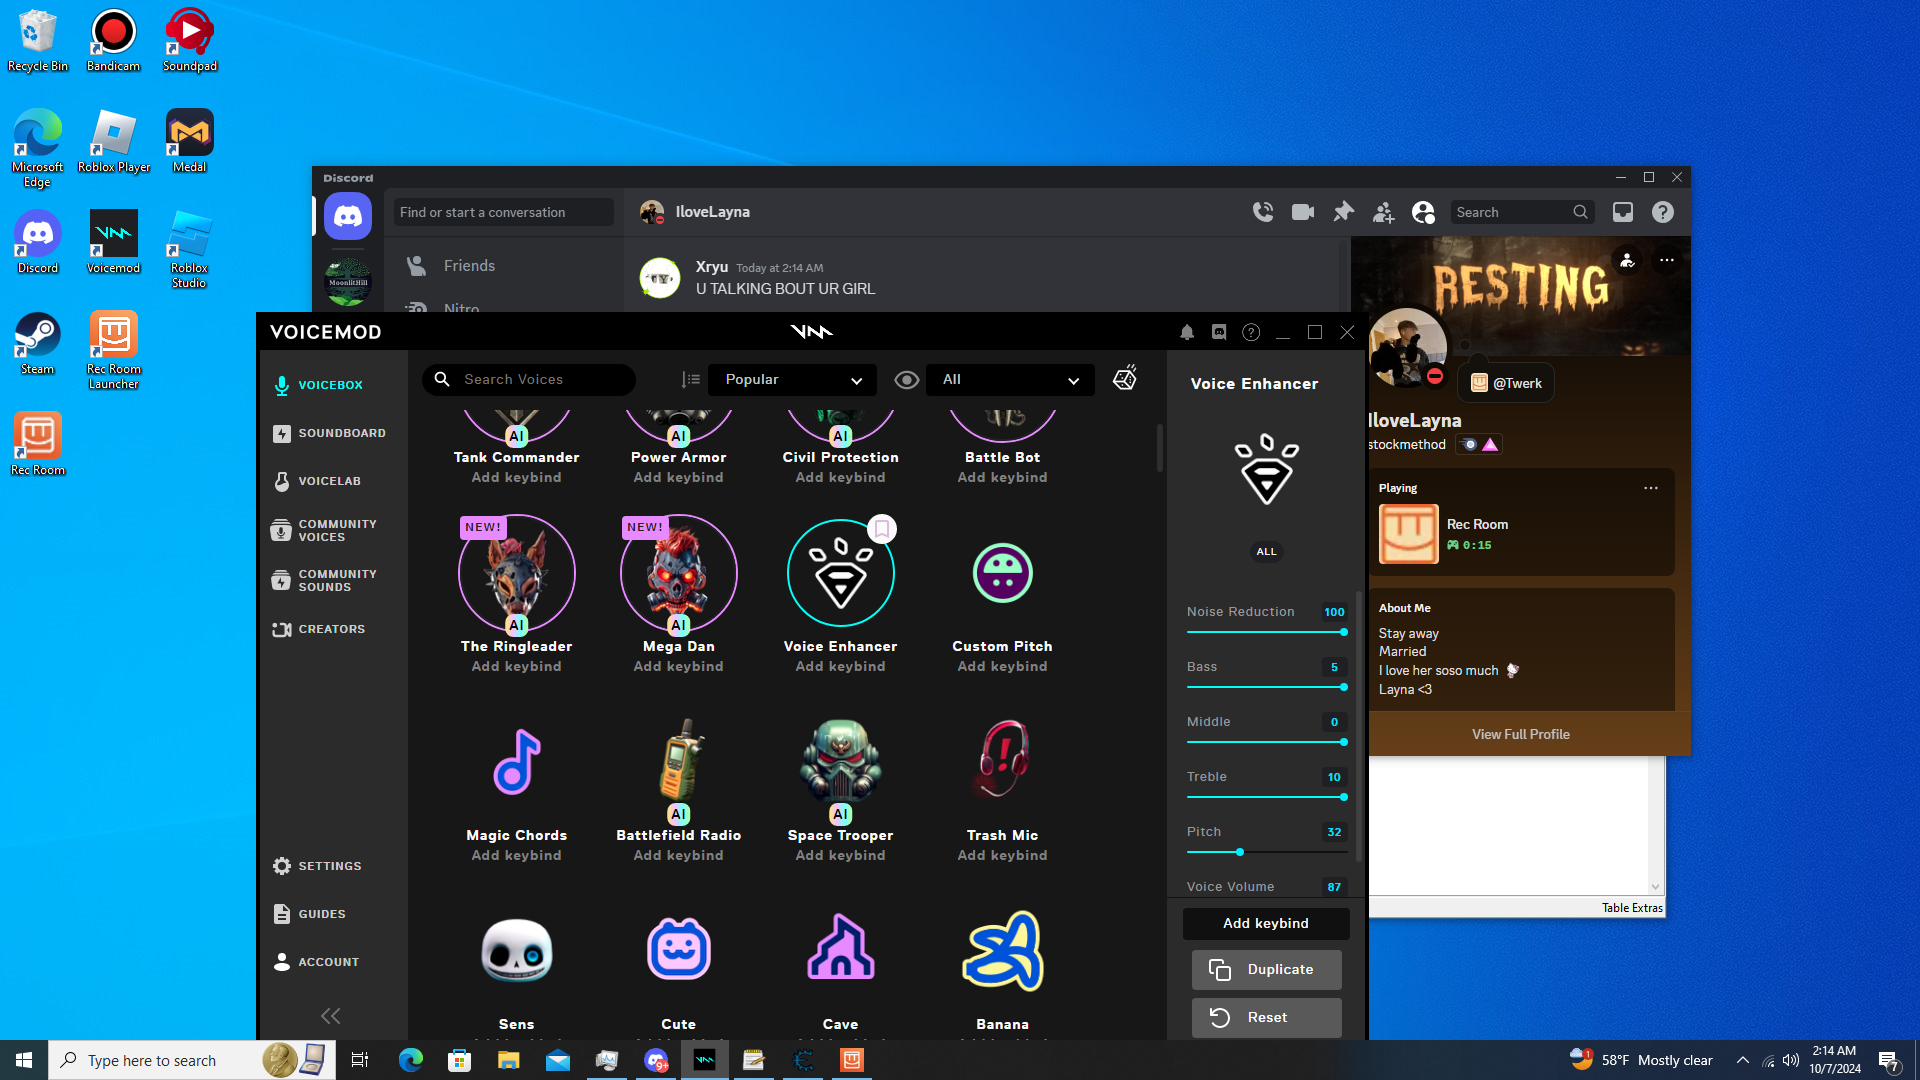Viewport: 1920px width, 1080px height.
Task: Click the Duplicate button
Action: click(1266, 970)
